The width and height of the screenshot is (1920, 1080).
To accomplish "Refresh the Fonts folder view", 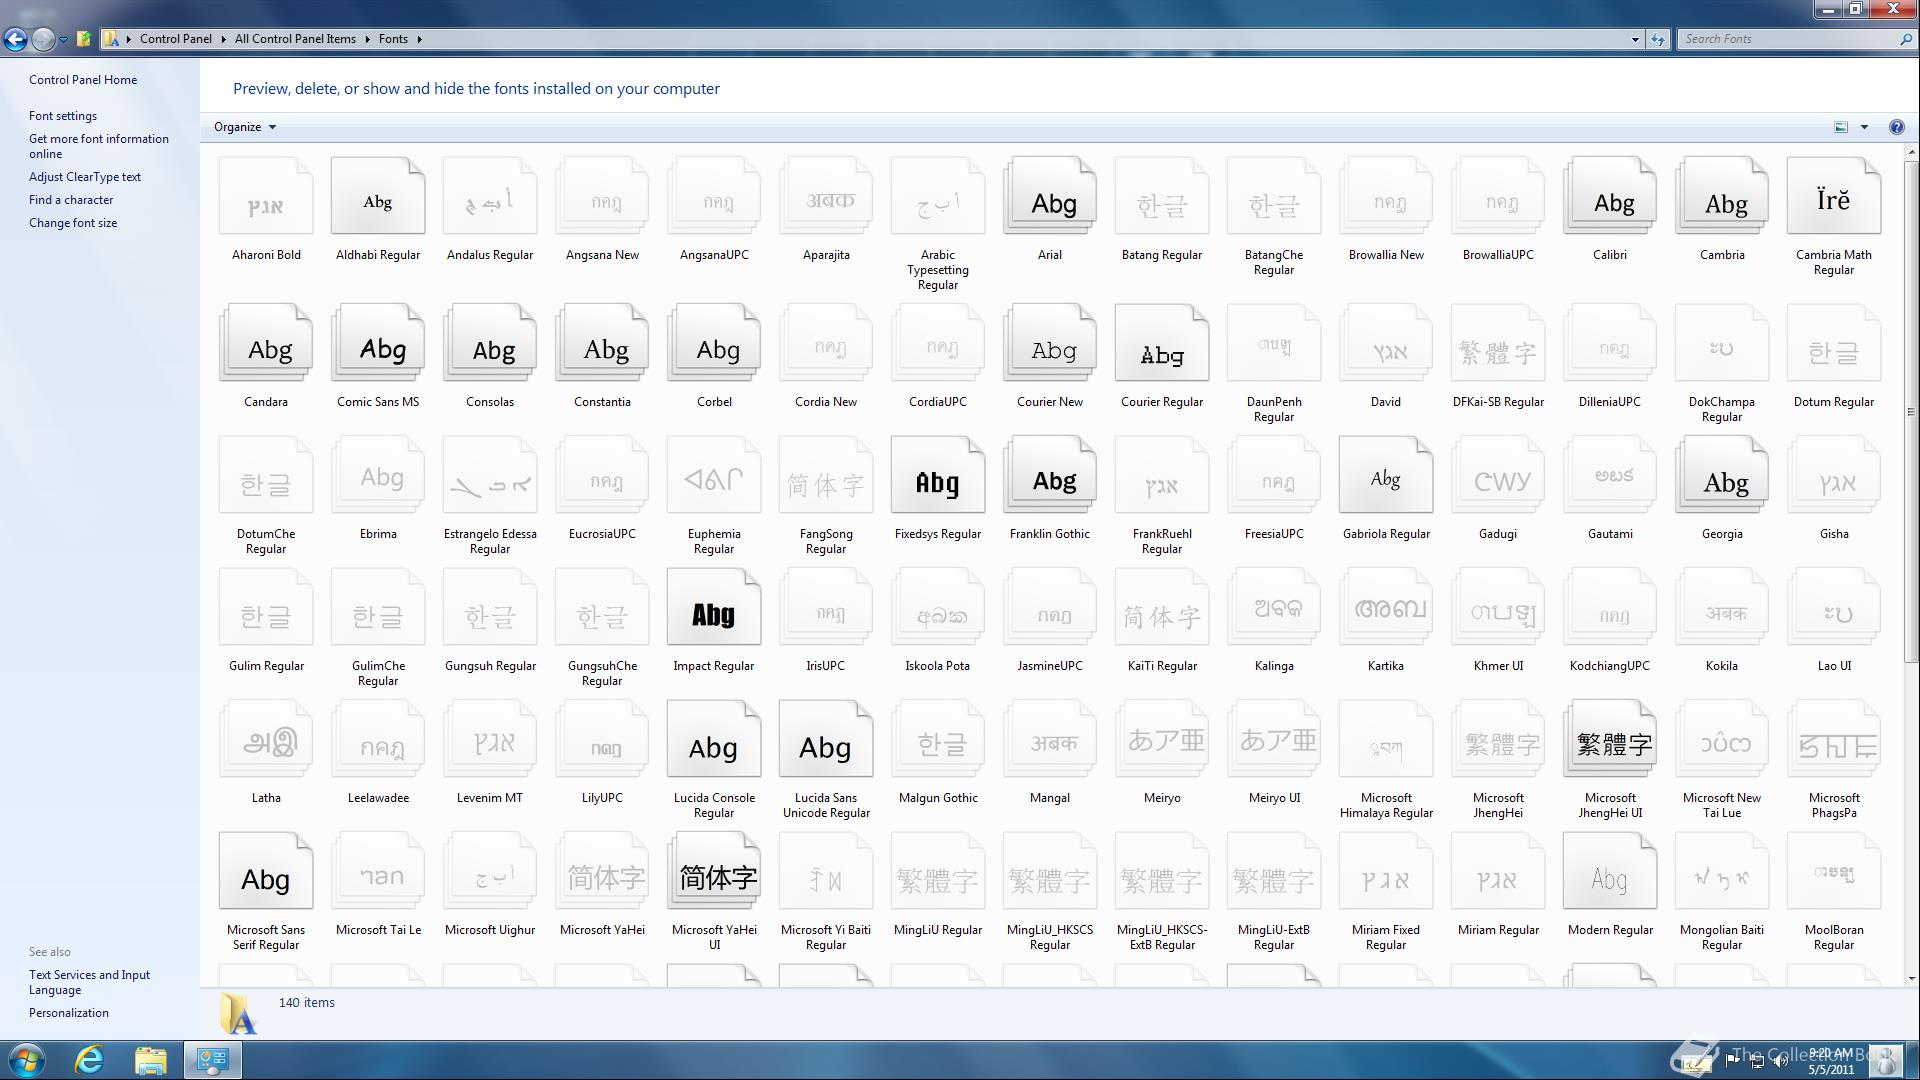I will [x=1658, y=39].
